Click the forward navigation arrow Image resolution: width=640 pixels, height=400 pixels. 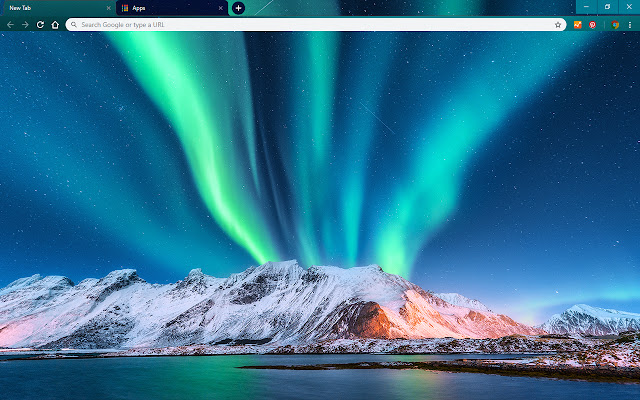(25, 24)
